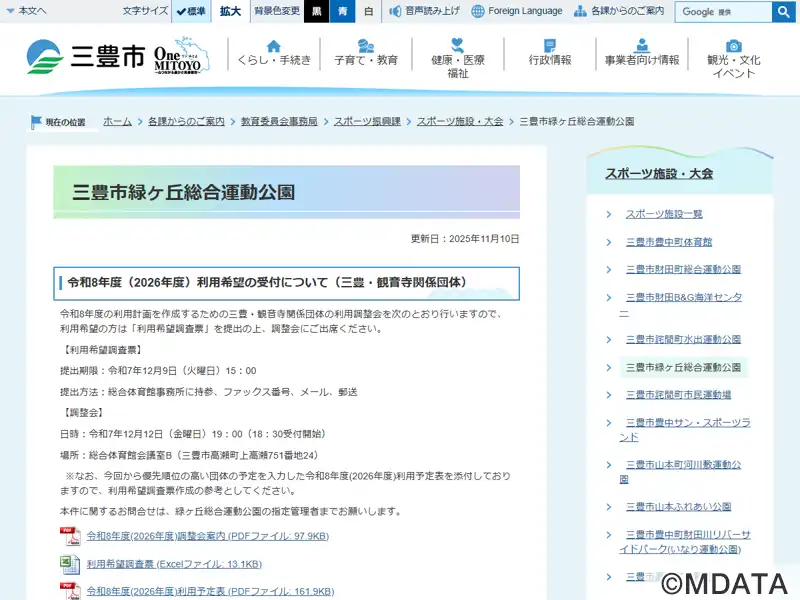Select 拡大 text size
This screenshot has width=800, height=600.
pyautogui.click(x=230, y=11)
